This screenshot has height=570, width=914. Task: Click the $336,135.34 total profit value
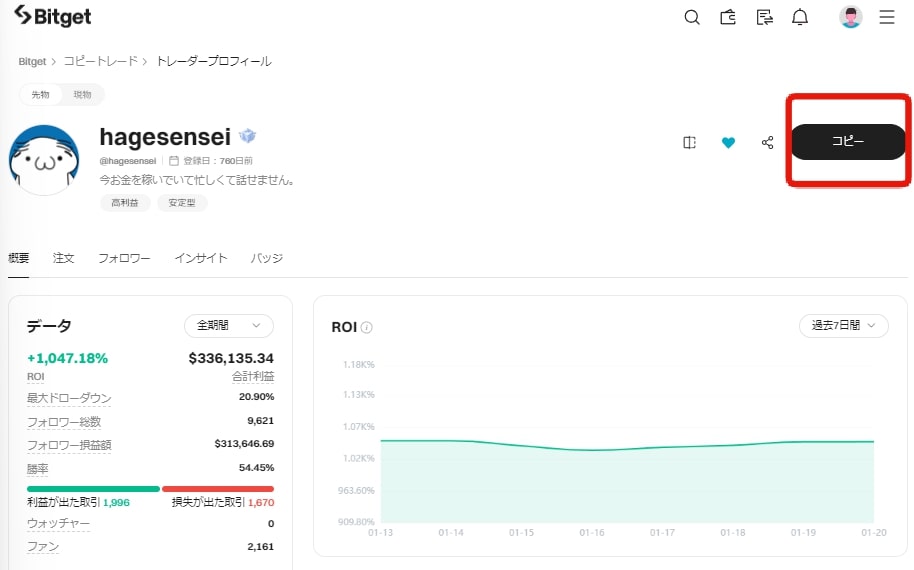click(231, 358)
